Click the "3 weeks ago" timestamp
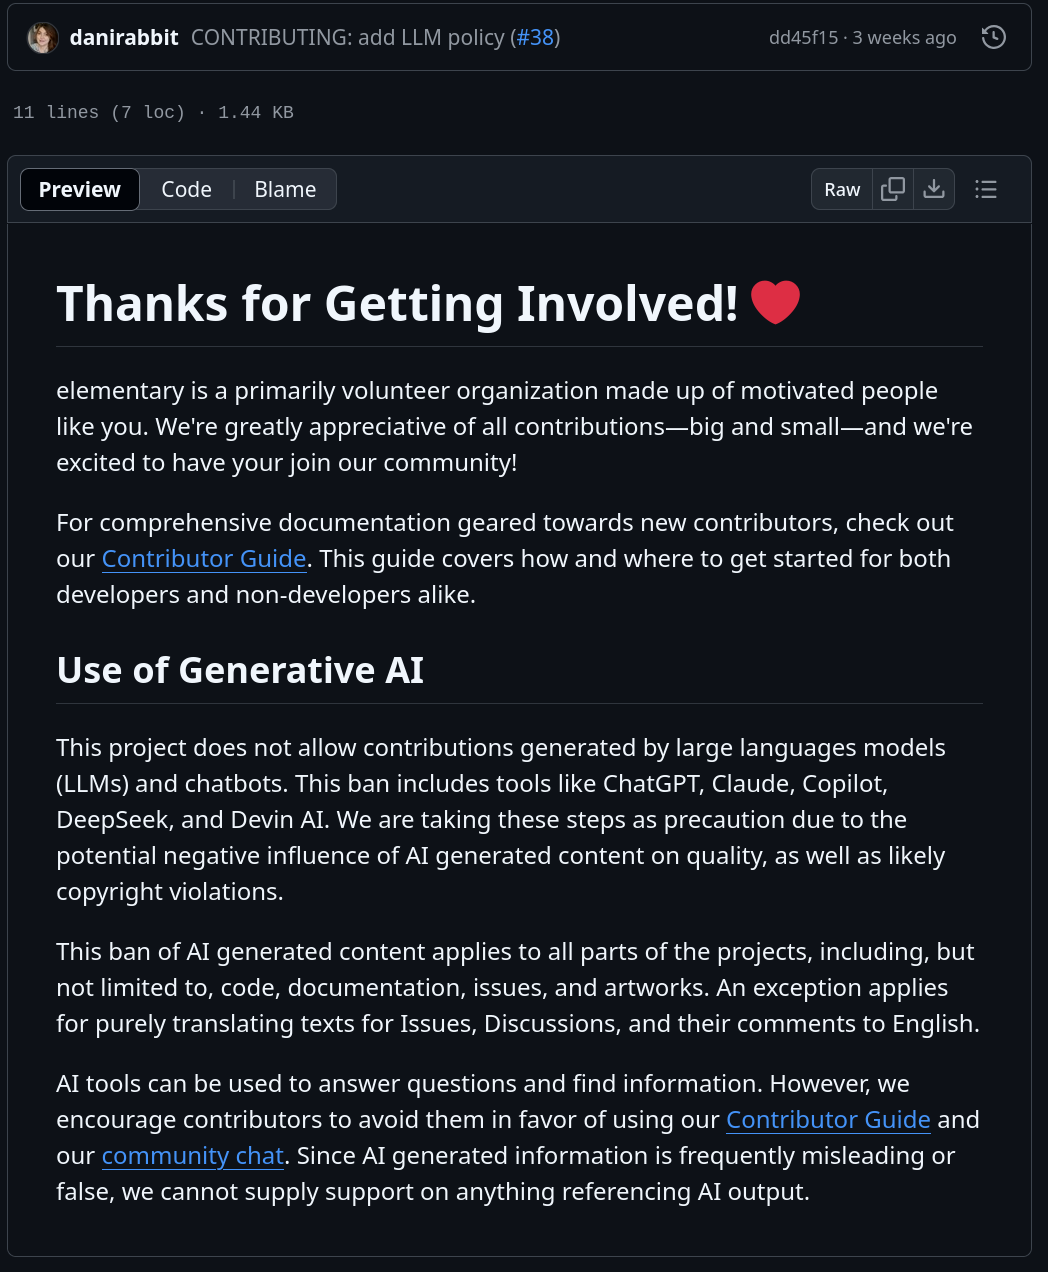The width and height of the screenshot is (1048, 1272). click(x=904, y=38)
